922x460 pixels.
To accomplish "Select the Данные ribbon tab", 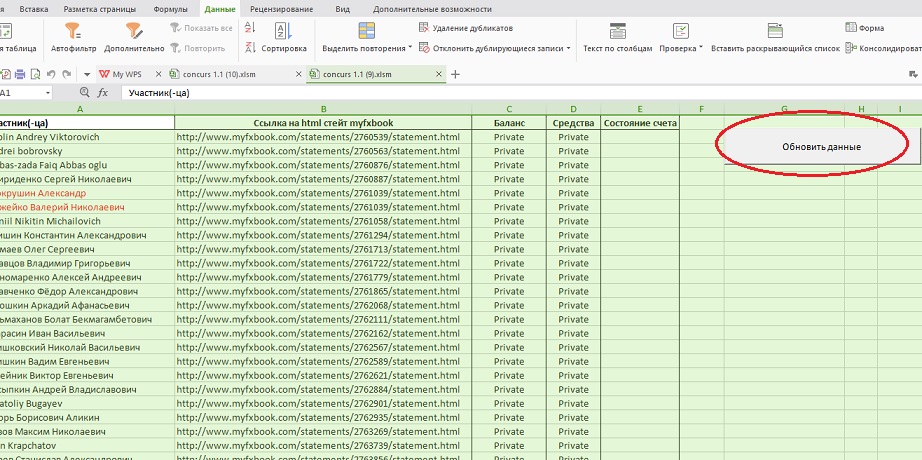I will coord(221,9).
